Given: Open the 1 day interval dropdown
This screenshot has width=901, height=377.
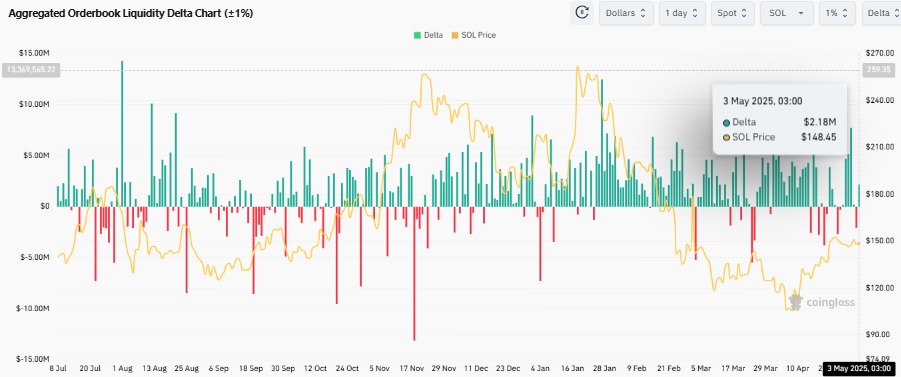Looking at the screenshot, I should 681,13.
